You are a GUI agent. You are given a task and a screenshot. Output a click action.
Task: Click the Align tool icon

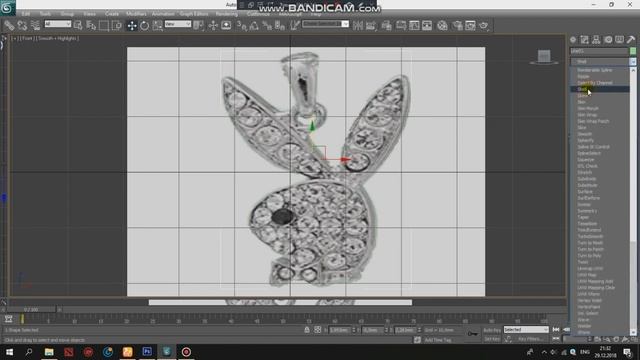pyautogui.click(x=371, y=25)
